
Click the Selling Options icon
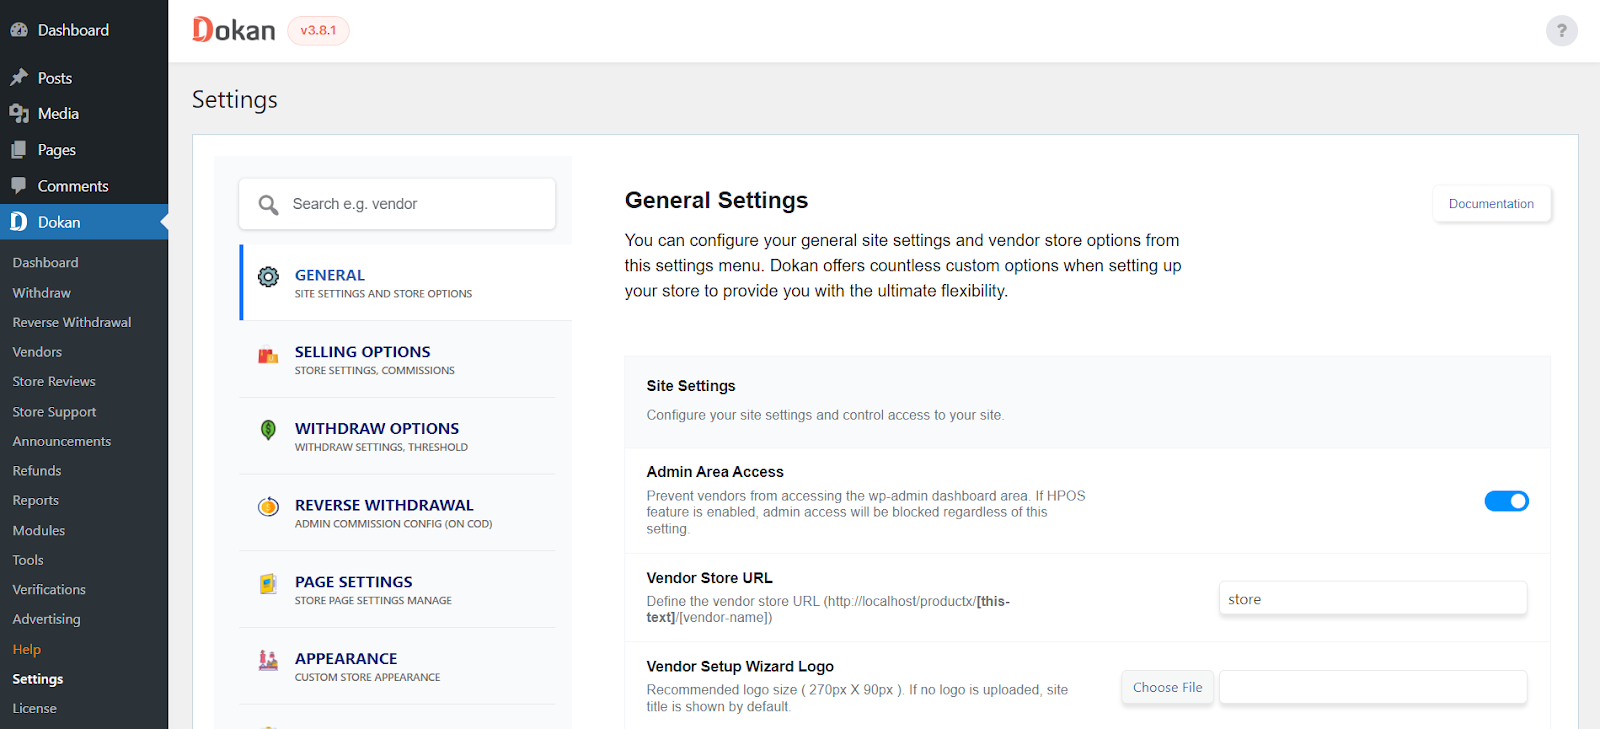click(268, 355)
